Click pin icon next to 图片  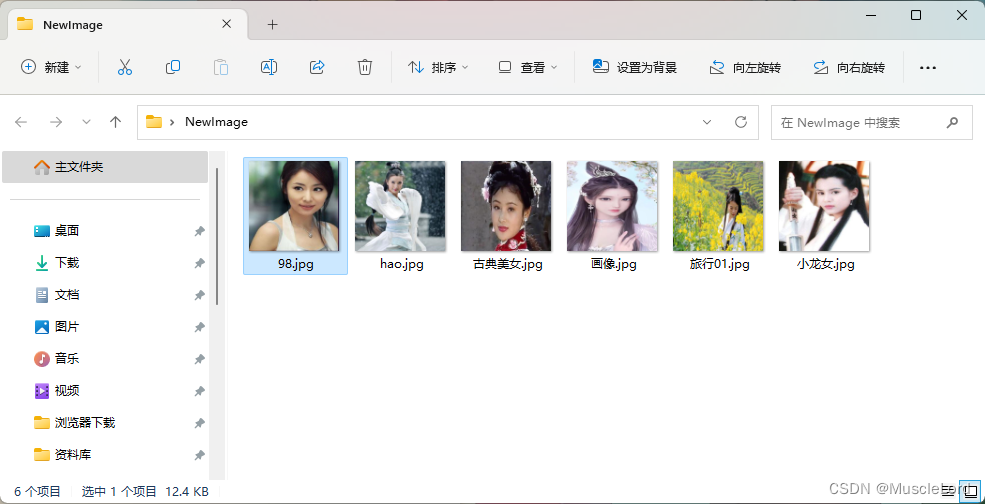(x=199, y=327)
